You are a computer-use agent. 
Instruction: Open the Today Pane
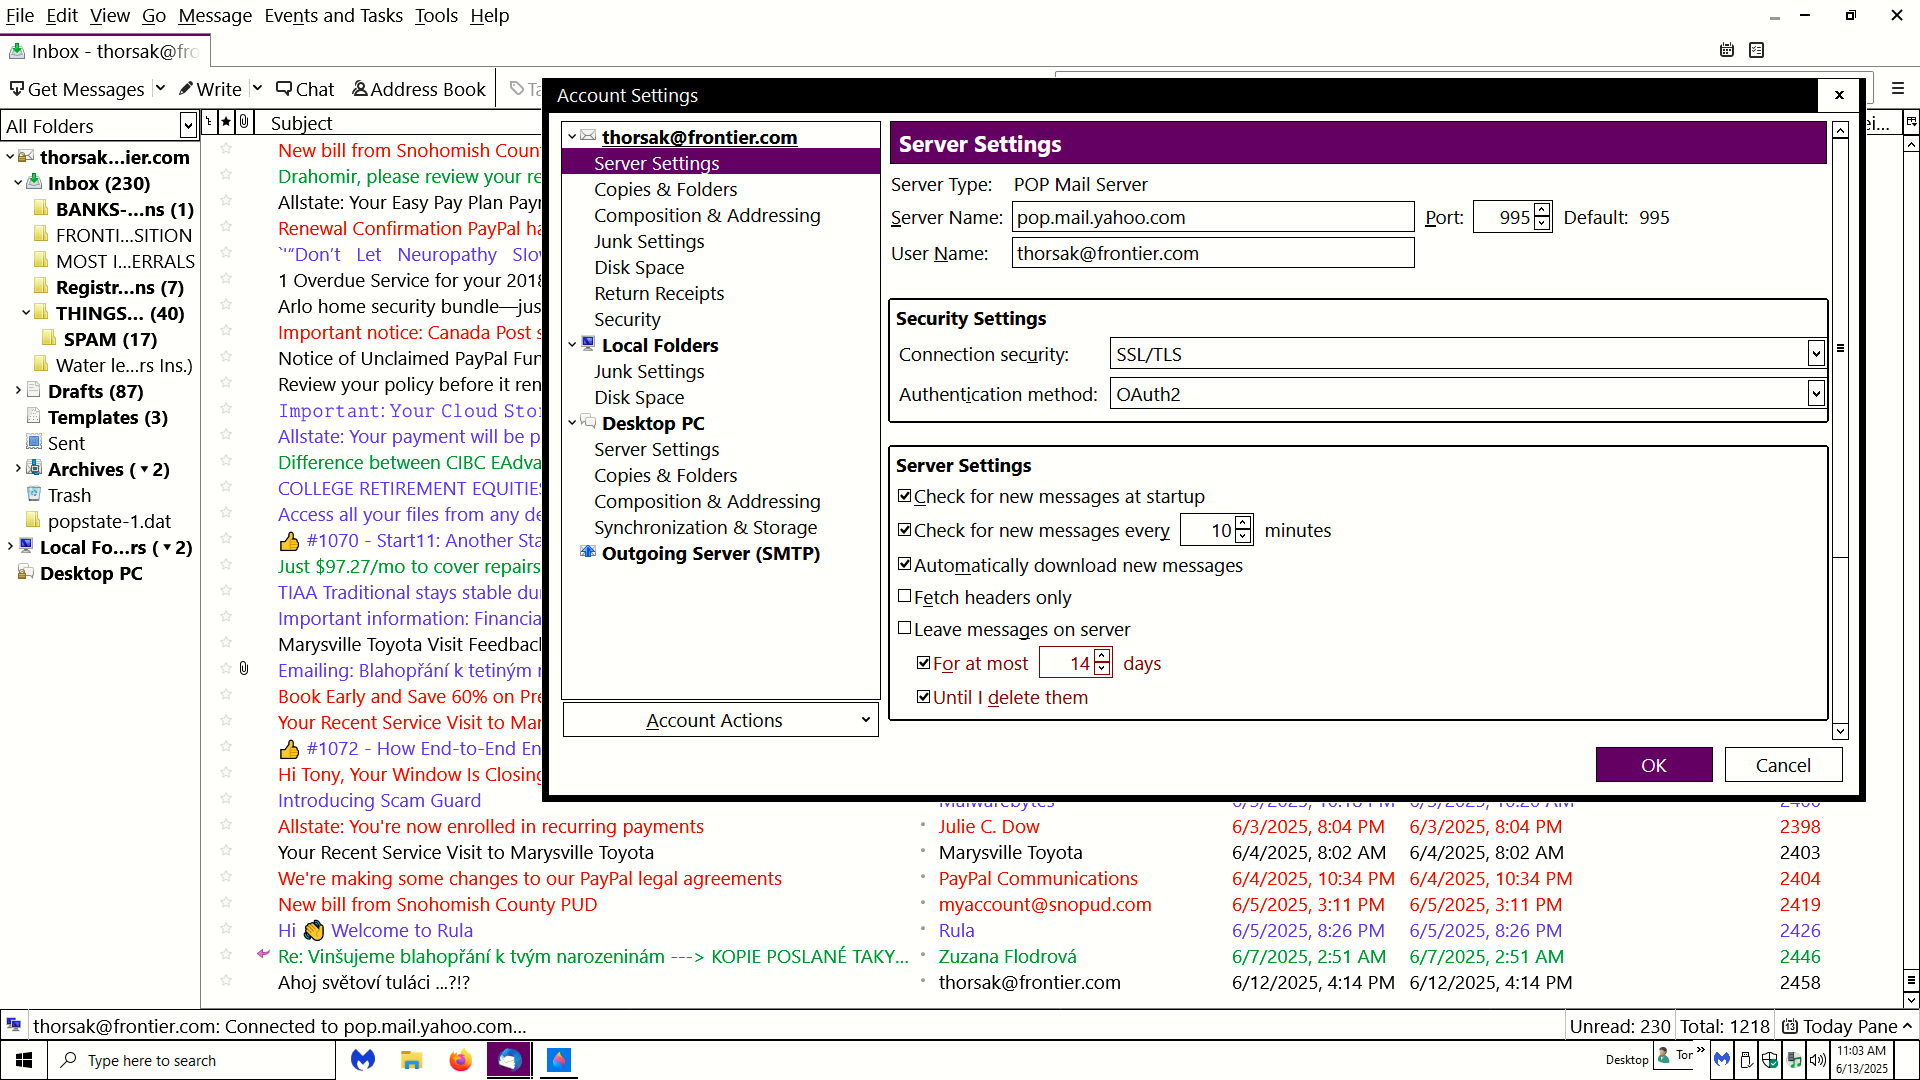coord(1848,1026)
